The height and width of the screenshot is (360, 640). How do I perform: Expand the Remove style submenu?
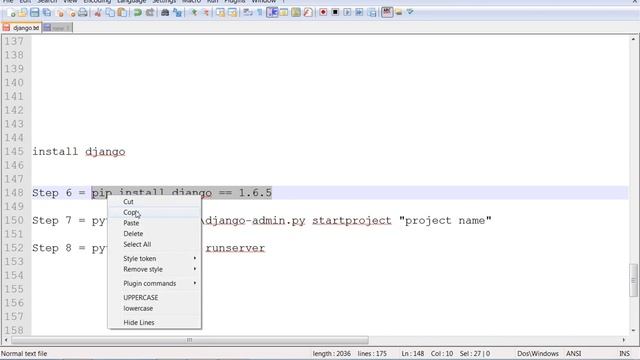(154, 269)
